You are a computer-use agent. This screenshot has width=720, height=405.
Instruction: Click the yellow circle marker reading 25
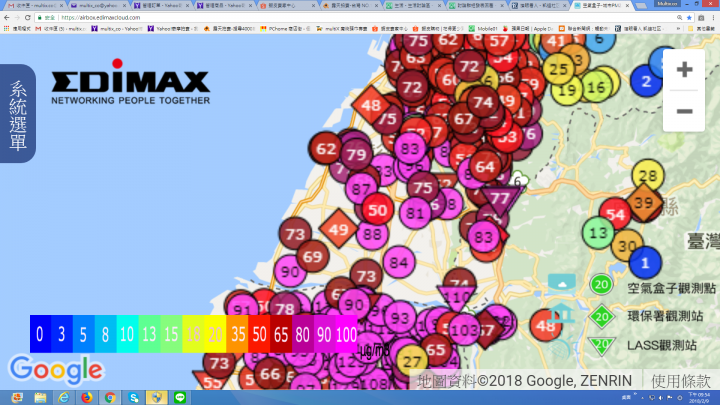tap(559, 69)
